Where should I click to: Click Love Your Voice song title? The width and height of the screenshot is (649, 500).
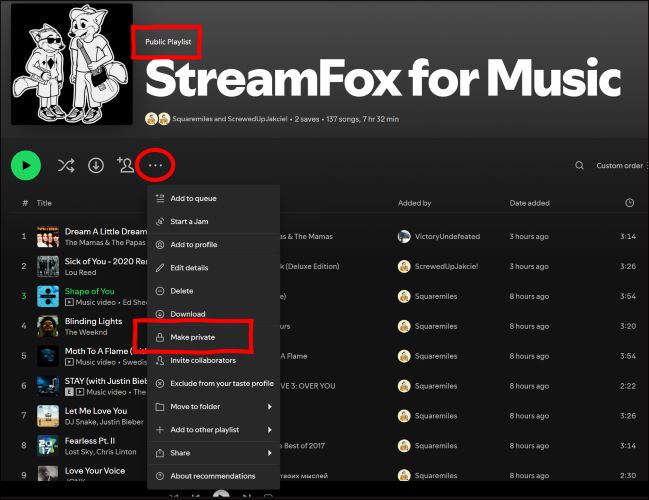coord(95,471)
